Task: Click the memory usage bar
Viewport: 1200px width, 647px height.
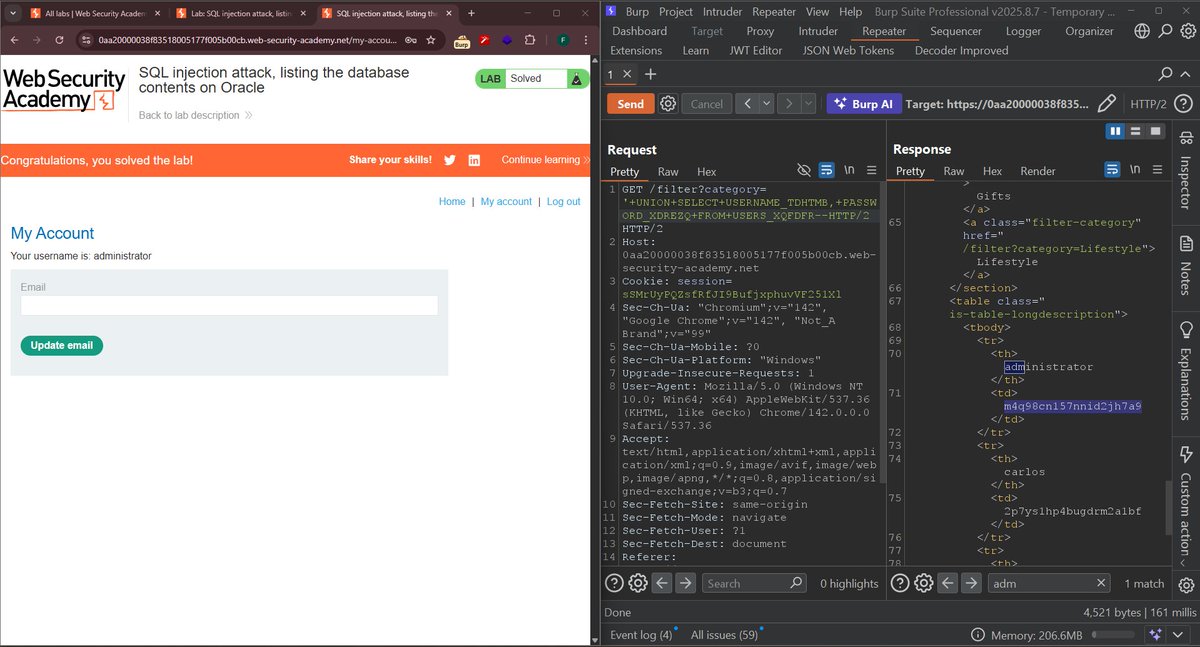Action: point(1114,635)
